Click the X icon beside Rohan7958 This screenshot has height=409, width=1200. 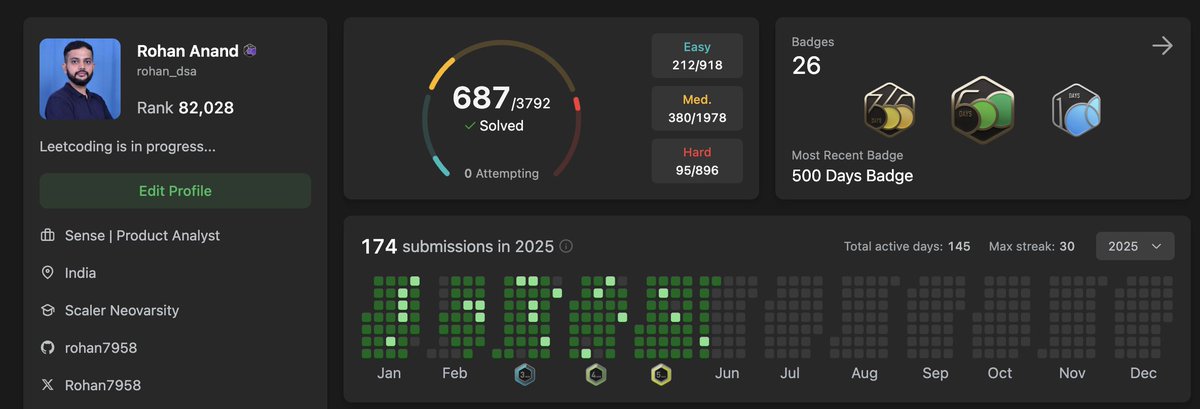pyautogui.click(x=47, y=385)
